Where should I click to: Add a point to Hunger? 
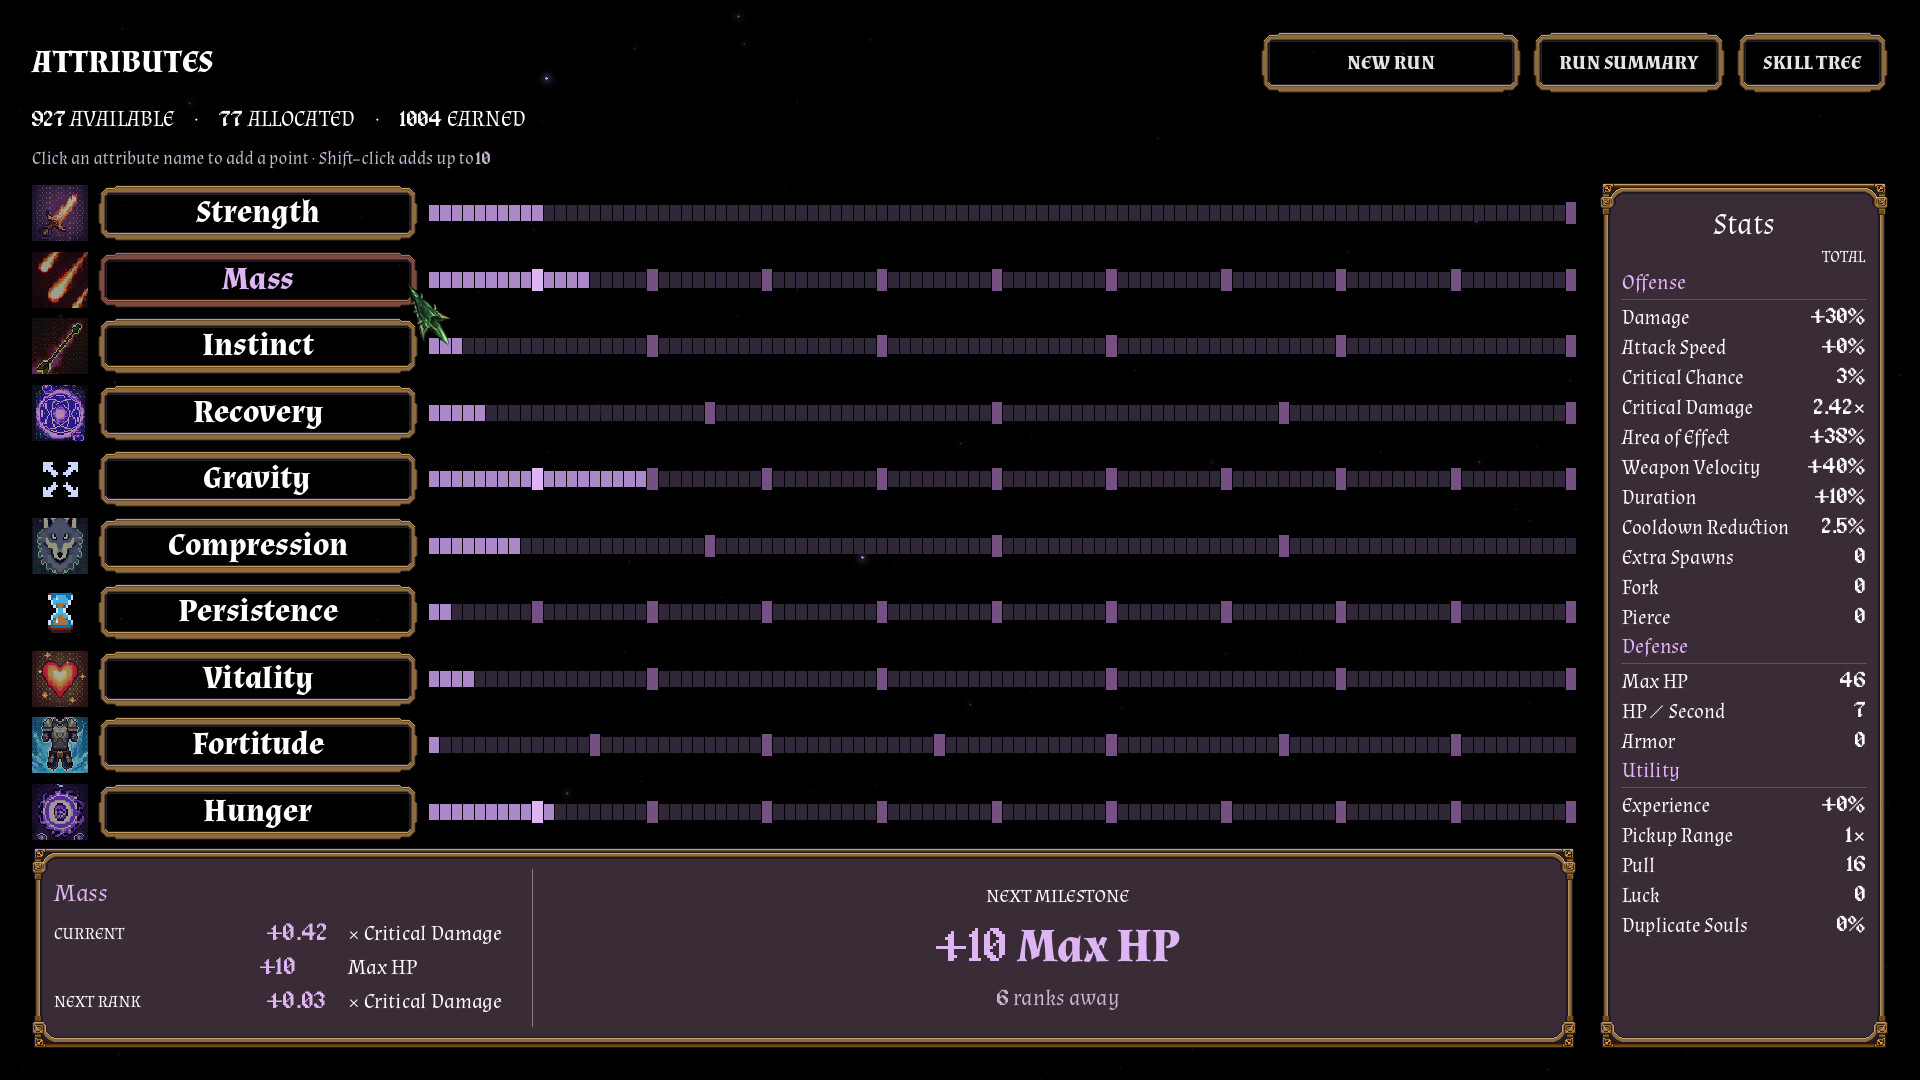tap(258, 811)
